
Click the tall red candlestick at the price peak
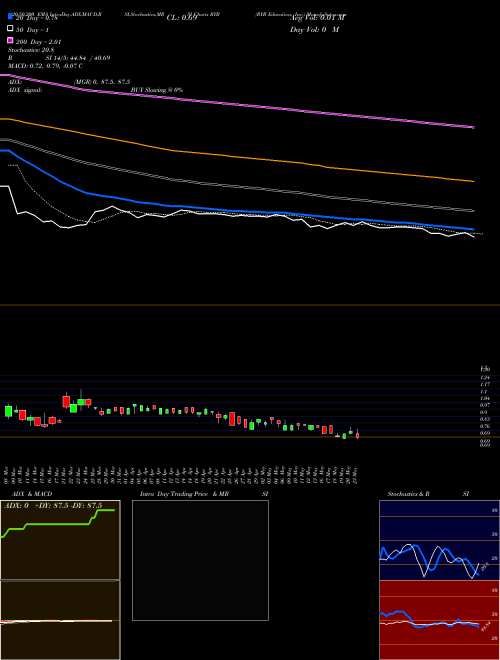(x=66, y=401)
